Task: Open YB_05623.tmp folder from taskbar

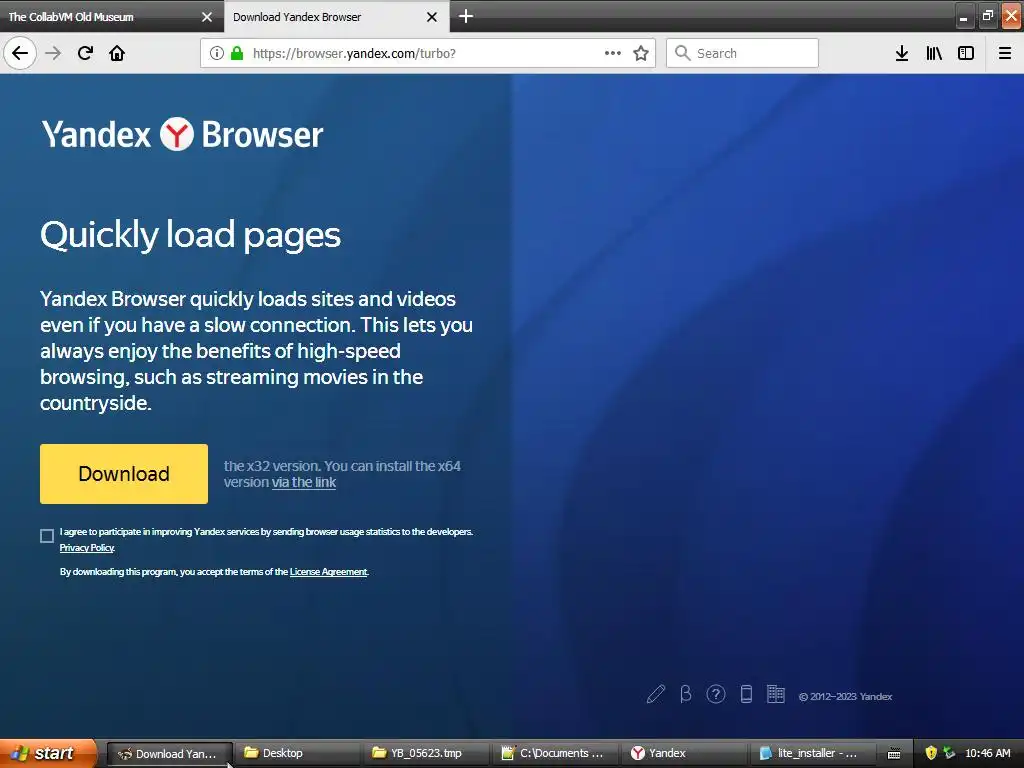Action: coord(425,753)
